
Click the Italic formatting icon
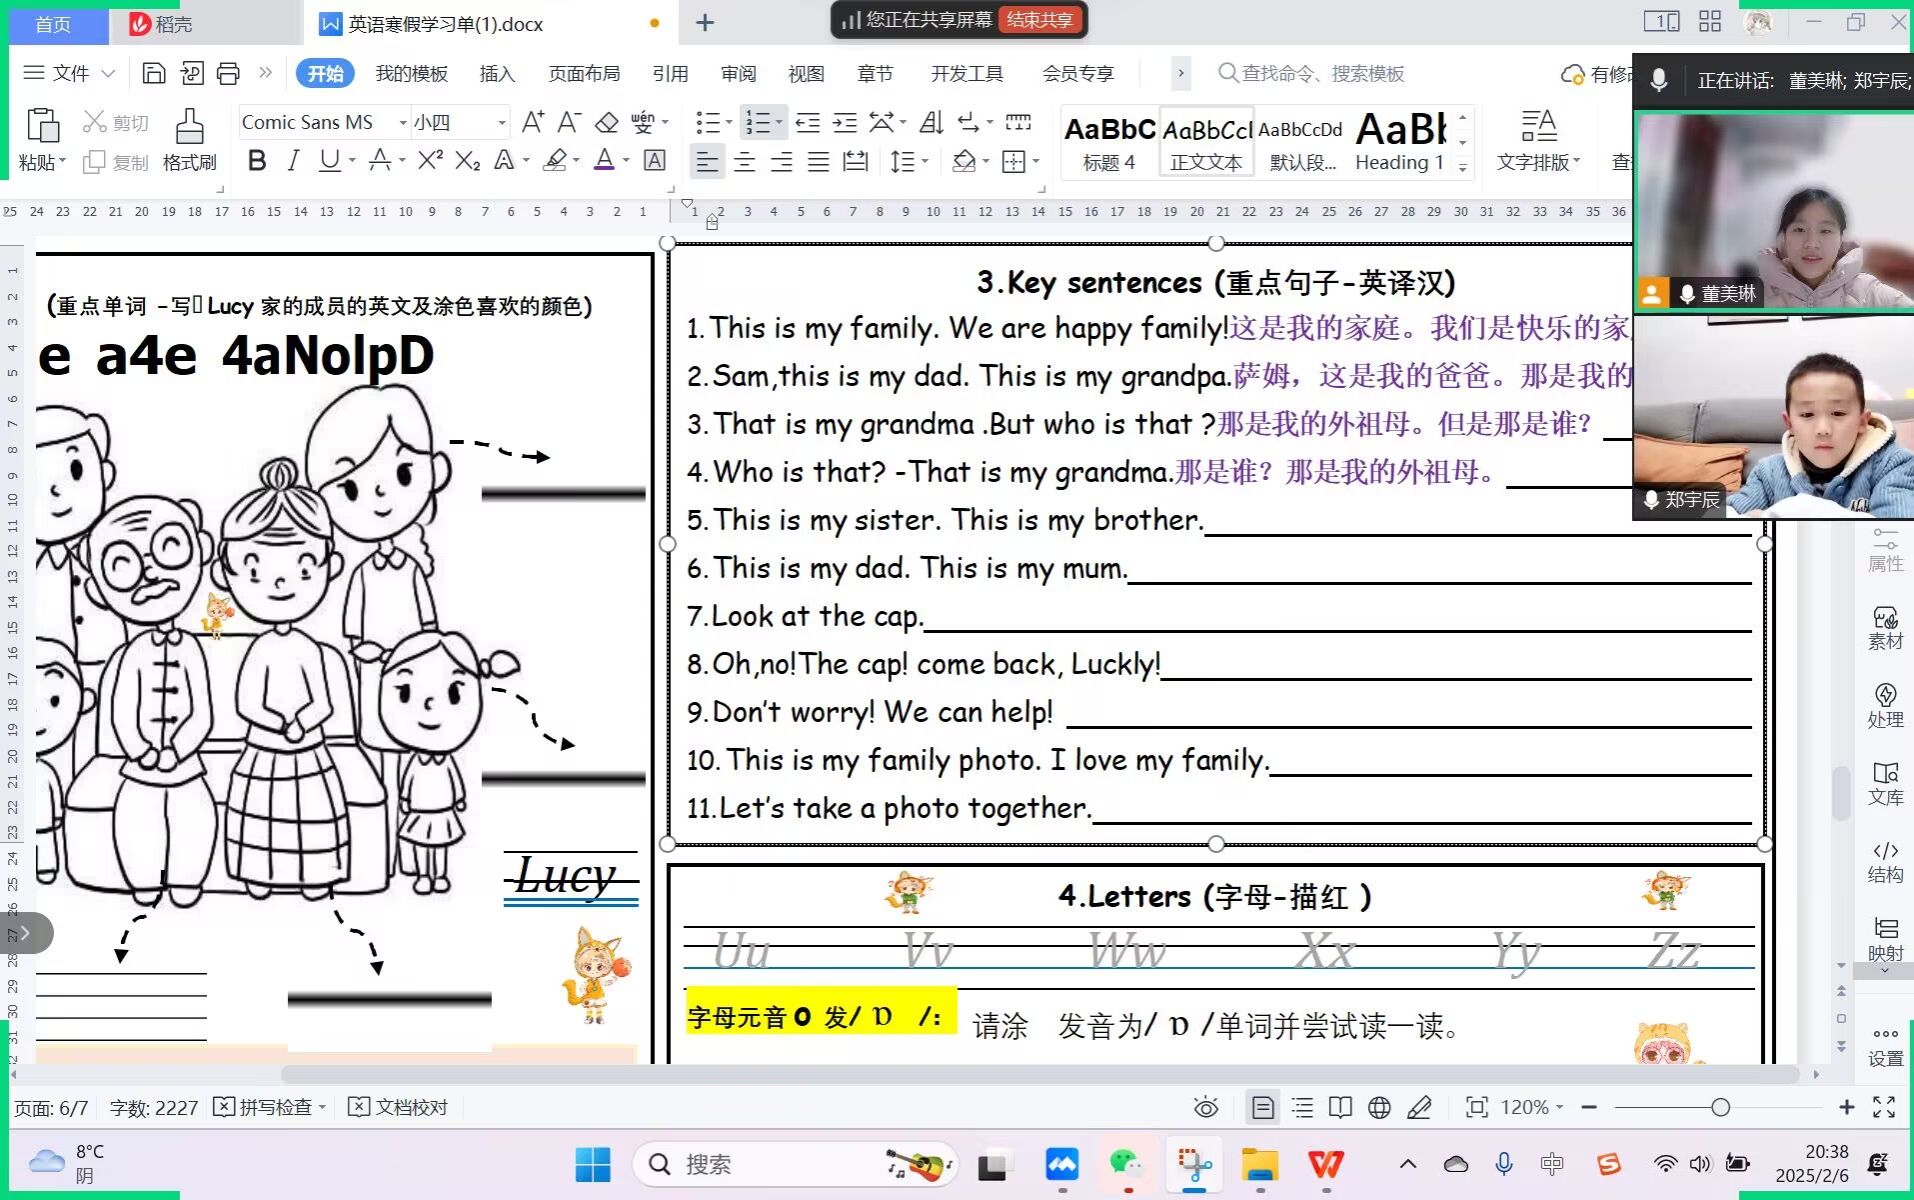pyautogui.click(x=293, y=161)
